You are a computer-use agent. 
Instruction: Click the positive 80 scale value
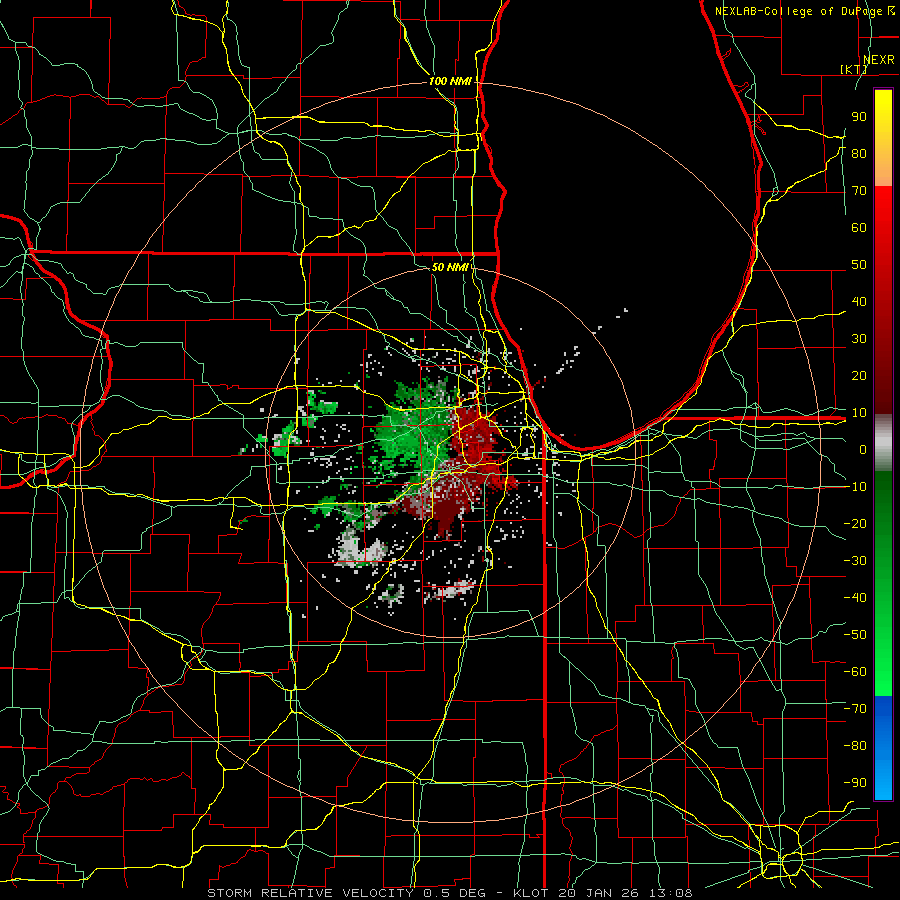(x=859, y=153)
